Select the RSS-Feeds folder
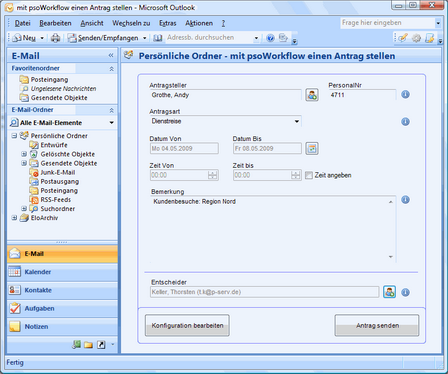This screenshot has height=374, width=448. pos(56,200)
